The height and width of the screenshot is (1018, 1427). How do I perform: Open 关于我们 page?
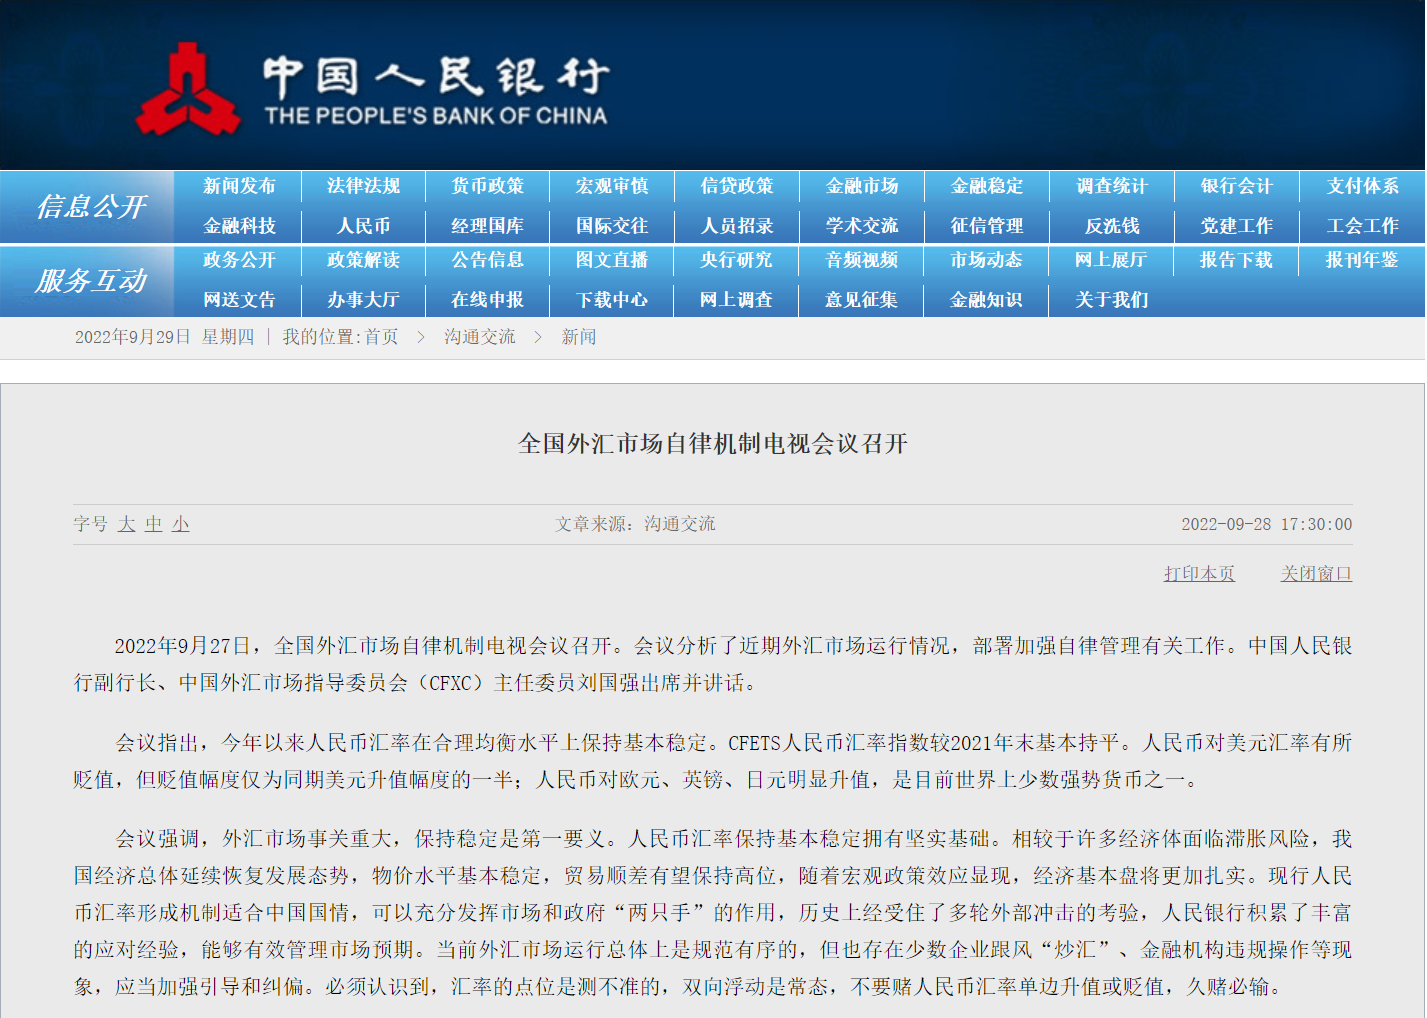(1112, 300)
